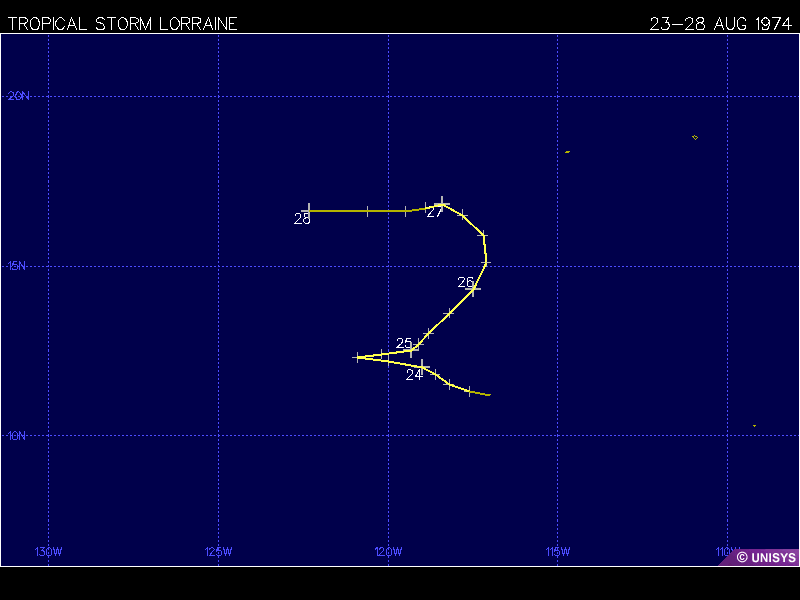800x600 pixels.
Task: Click the track starting point near 117W
Action: (x=489, y=395)
